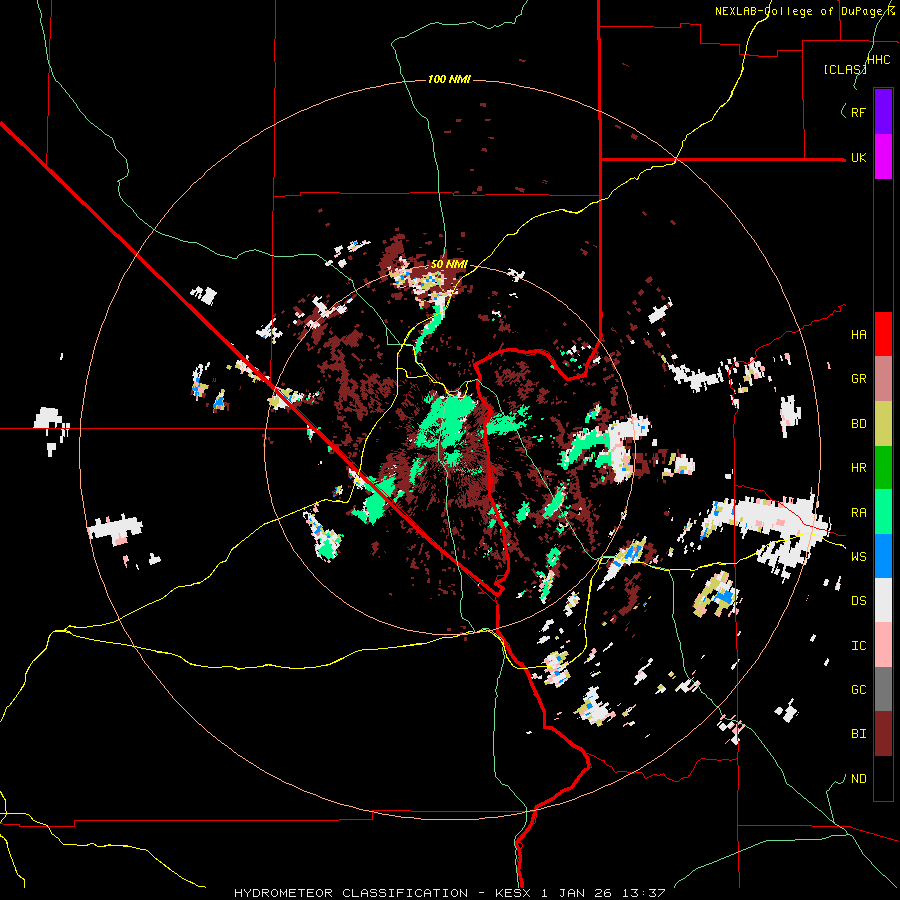
Task: Click the HA red legend swatch
Action: coord(883,334)
